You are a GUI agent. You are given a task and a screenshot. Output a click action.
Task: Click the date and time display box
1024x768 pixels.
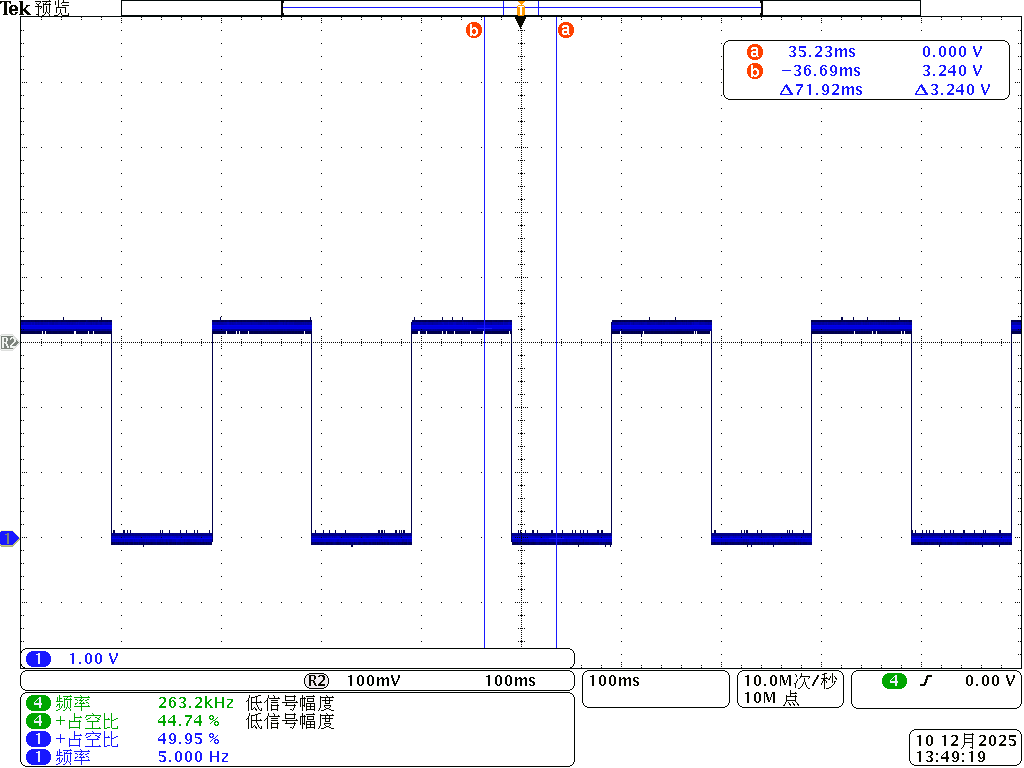pos(965,749)
